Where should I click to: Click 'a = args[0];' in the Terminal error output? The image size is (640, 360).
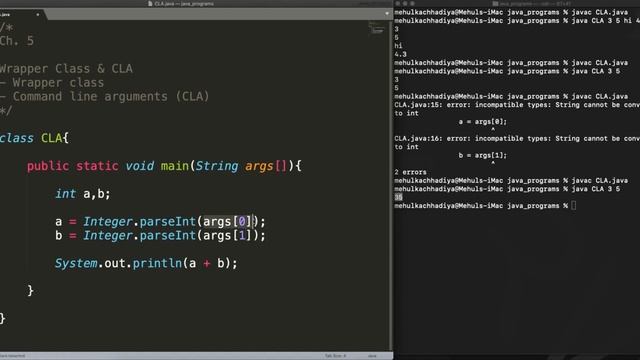pyautogui.click(x=482, y=122)
